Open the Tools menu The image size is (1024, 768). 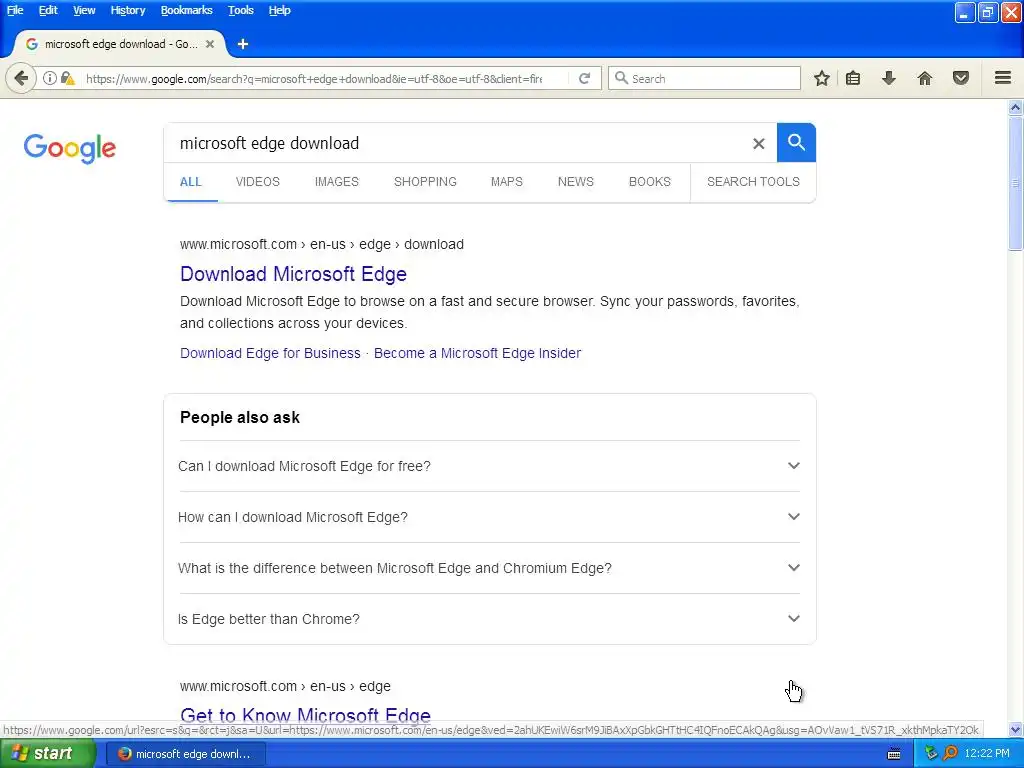tap(240, 10)
